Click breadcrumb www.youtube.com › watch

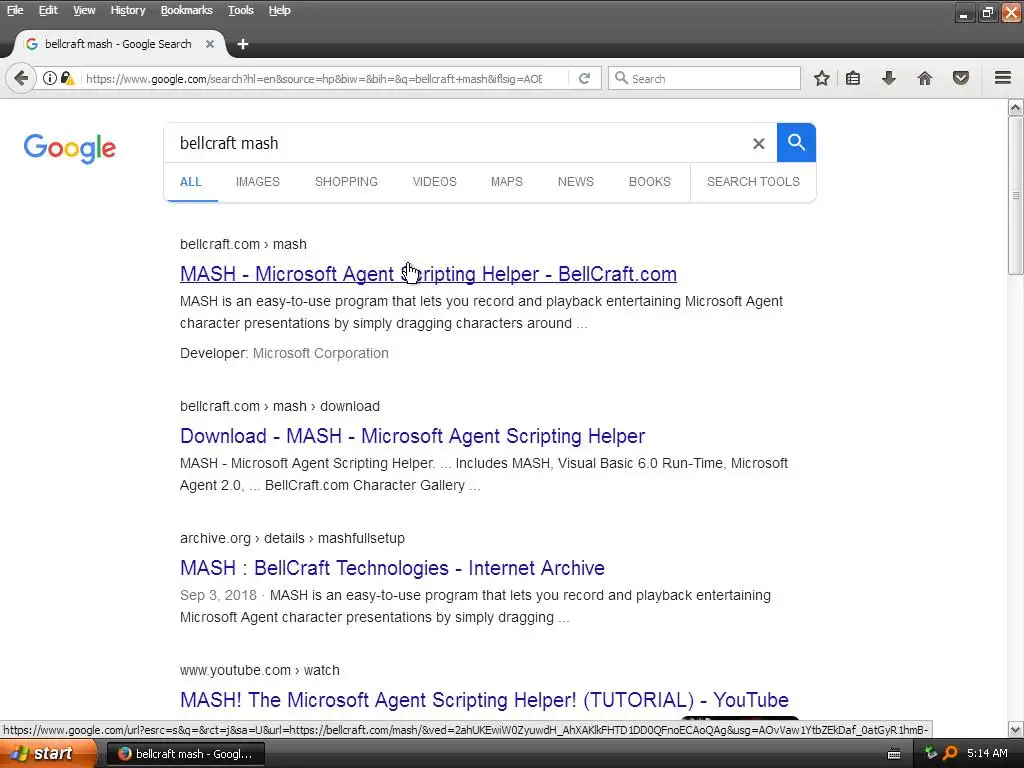coord(260,670)
